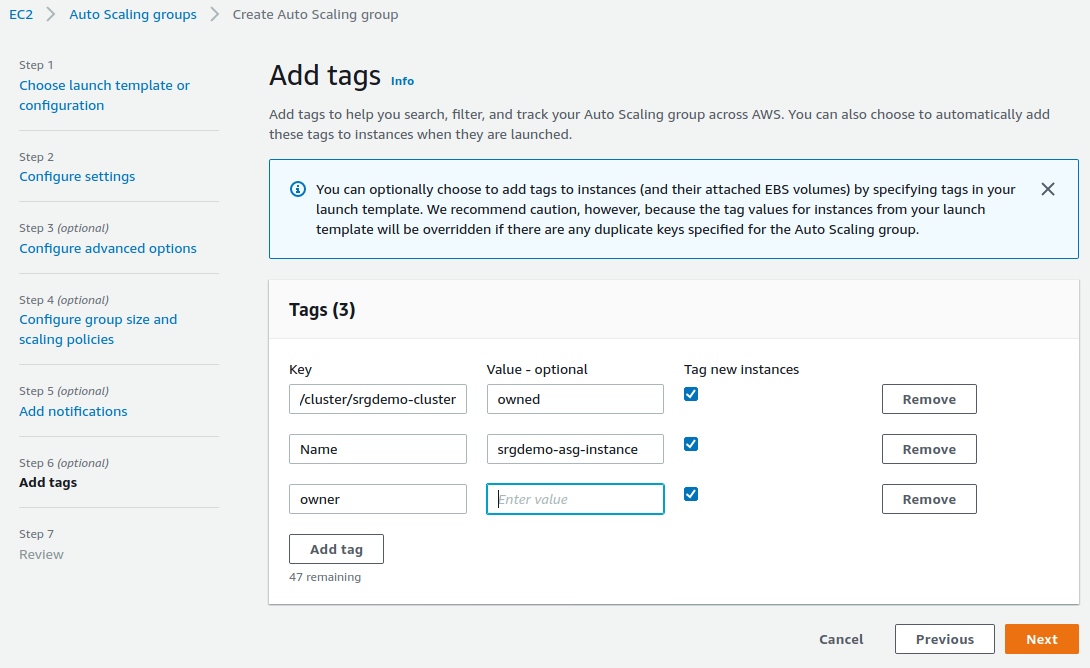Uncheck Tag new instances for cluster tag
This screenshot has height=668, width=1090.
(691, 394)
